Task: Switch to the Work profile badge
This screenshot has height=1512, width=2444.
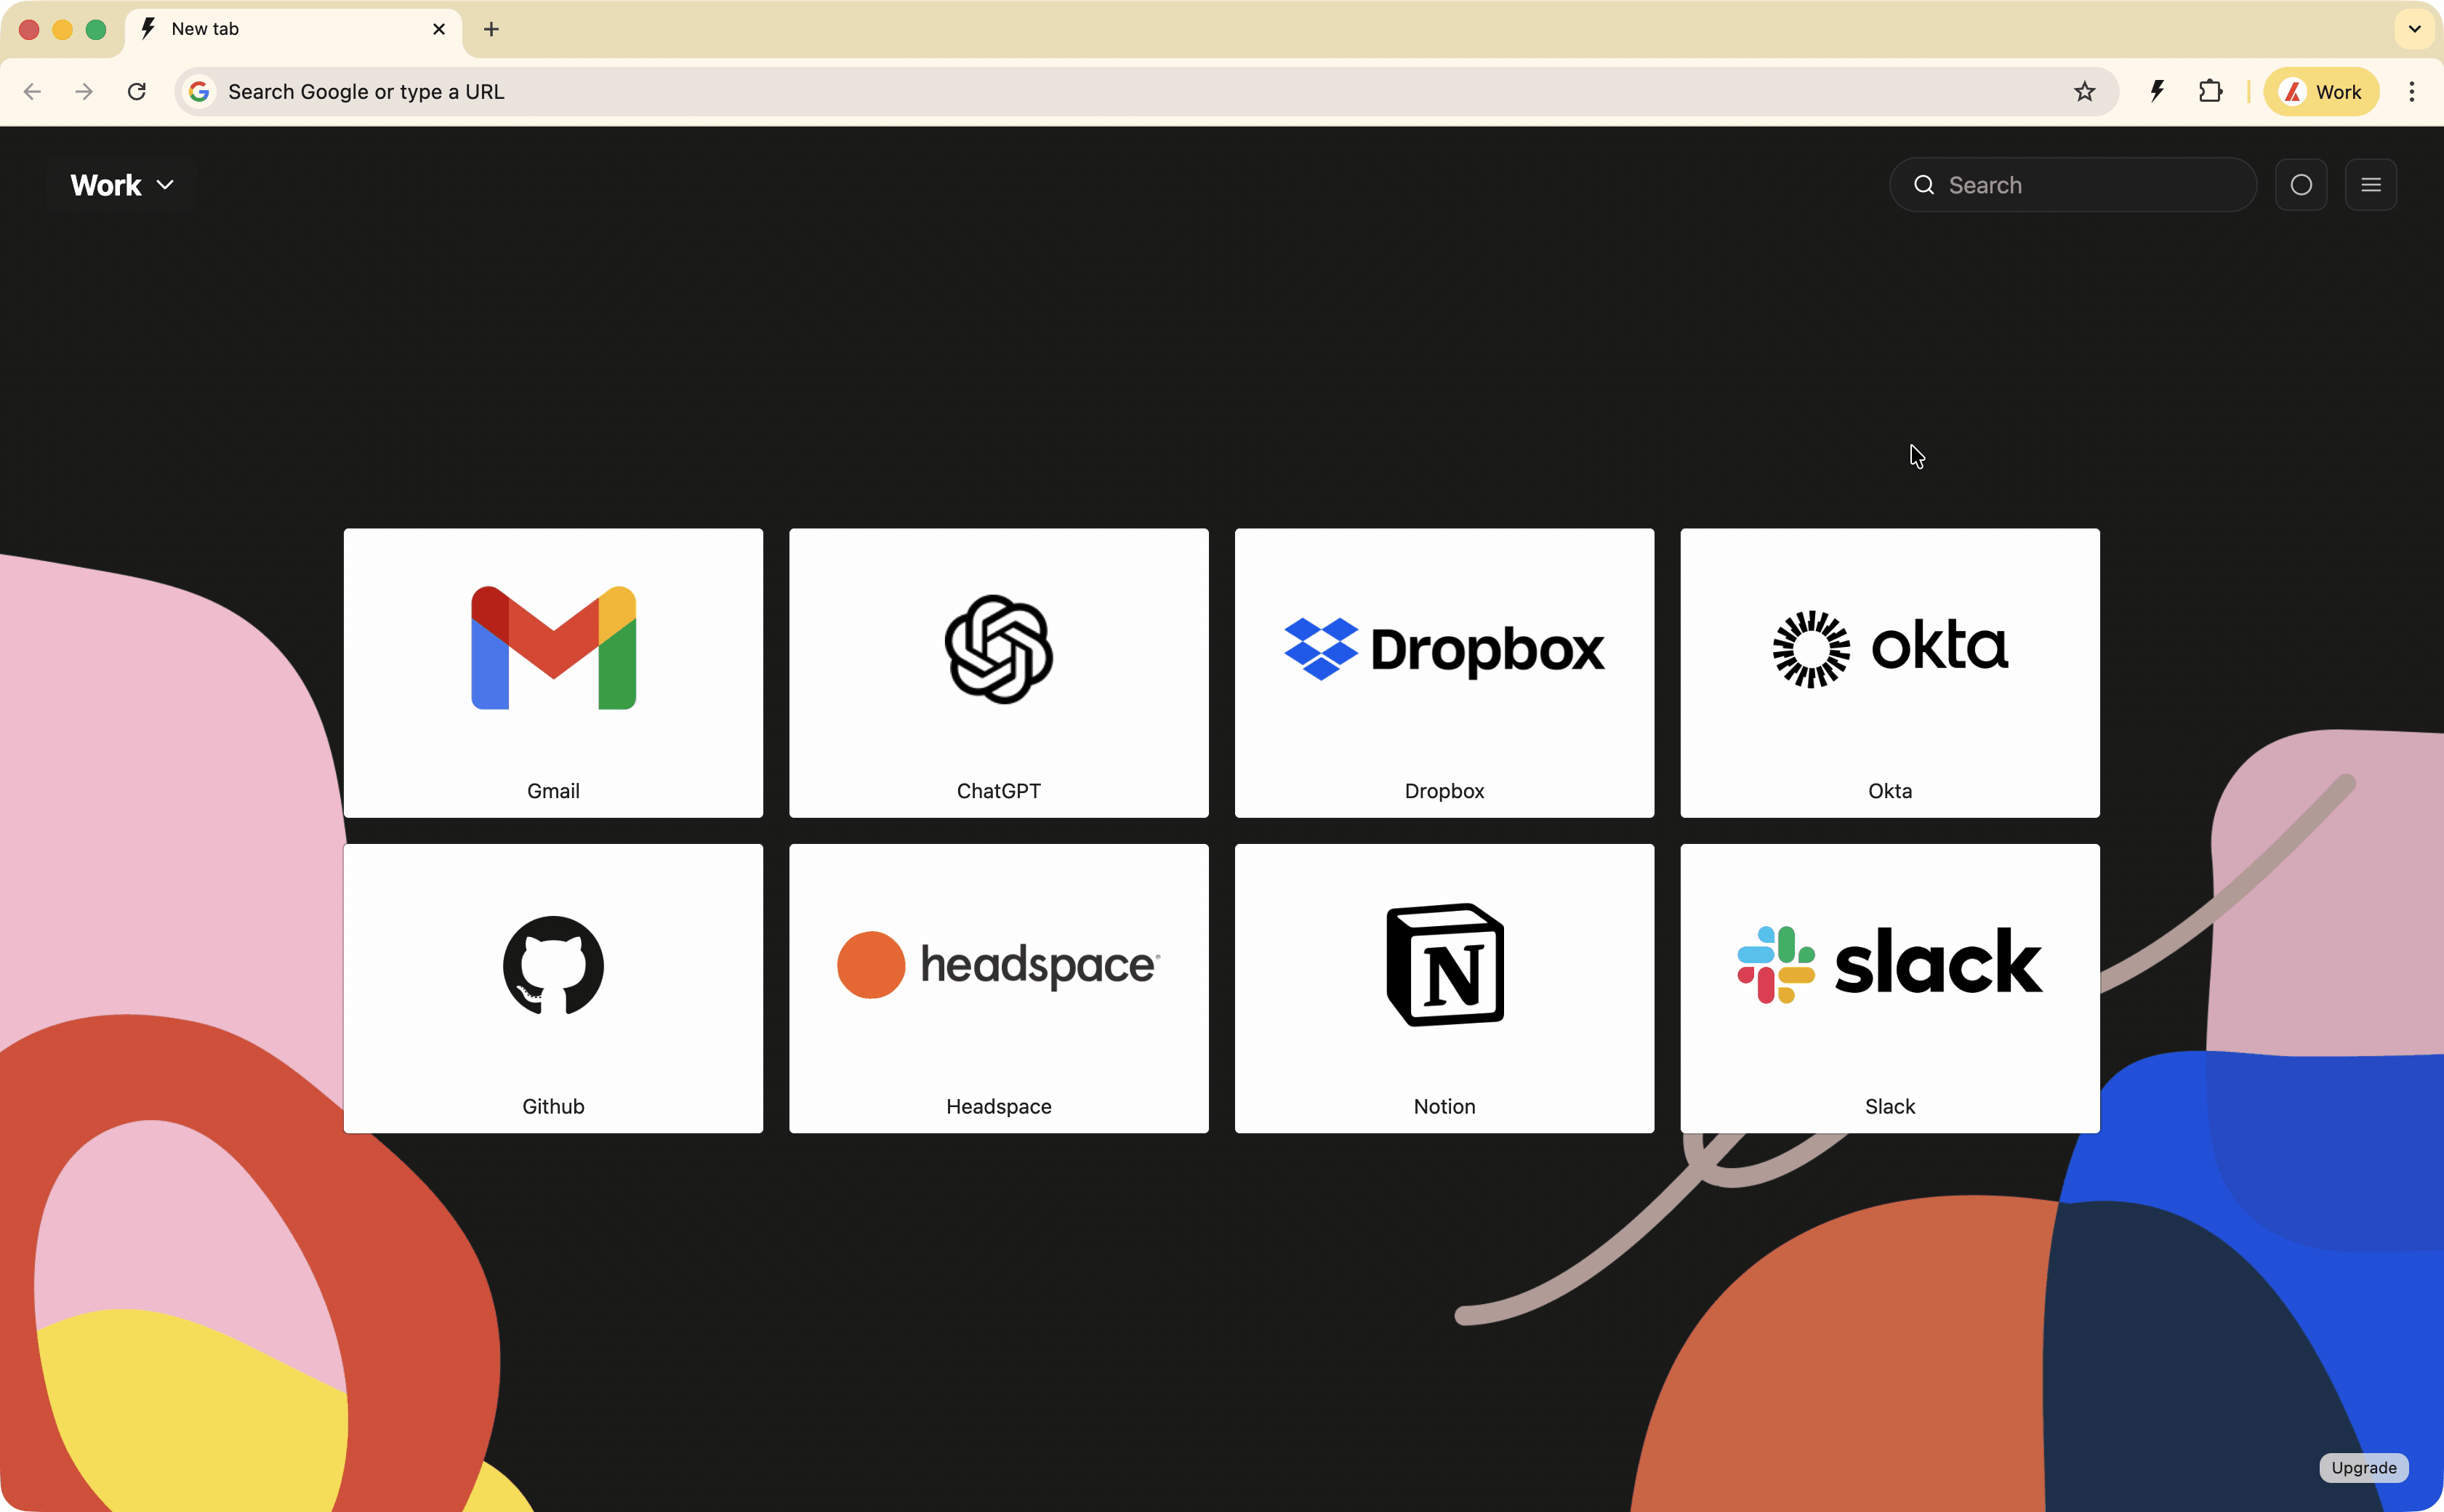Action: click(x=2321, y=91)
